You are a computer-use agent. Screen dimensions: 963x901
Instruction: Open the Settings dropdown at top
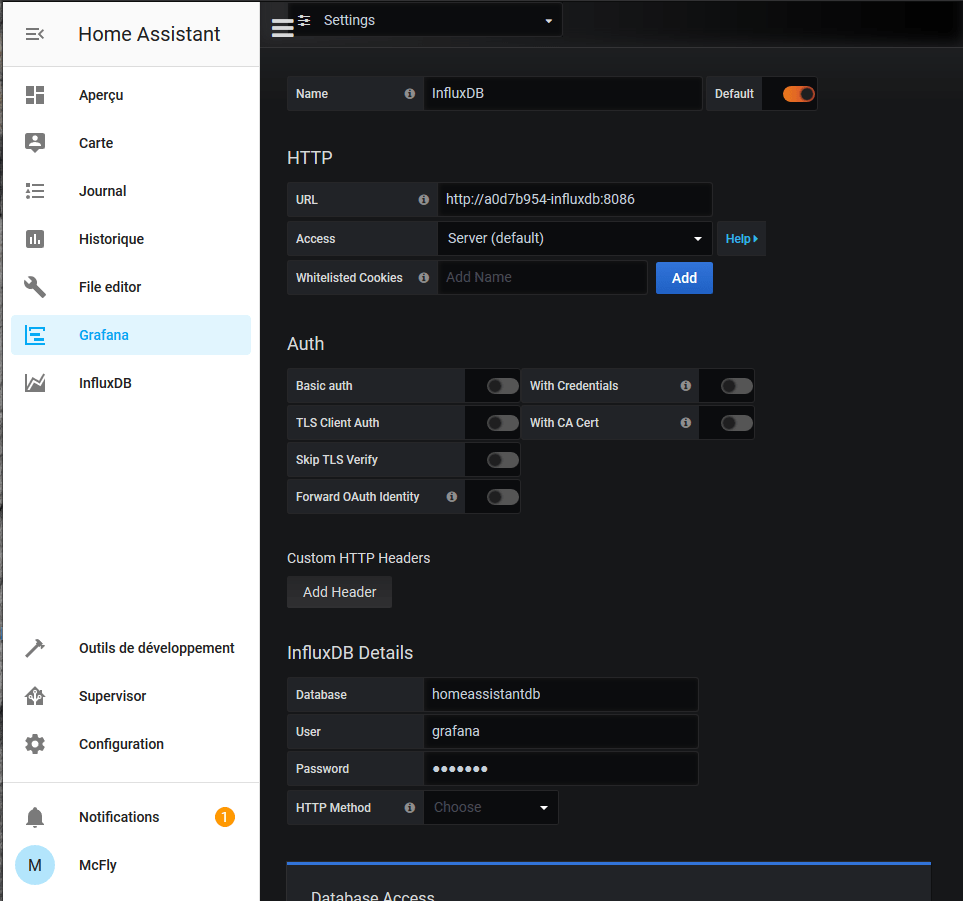pyautogui.click(x=425, y=20)
